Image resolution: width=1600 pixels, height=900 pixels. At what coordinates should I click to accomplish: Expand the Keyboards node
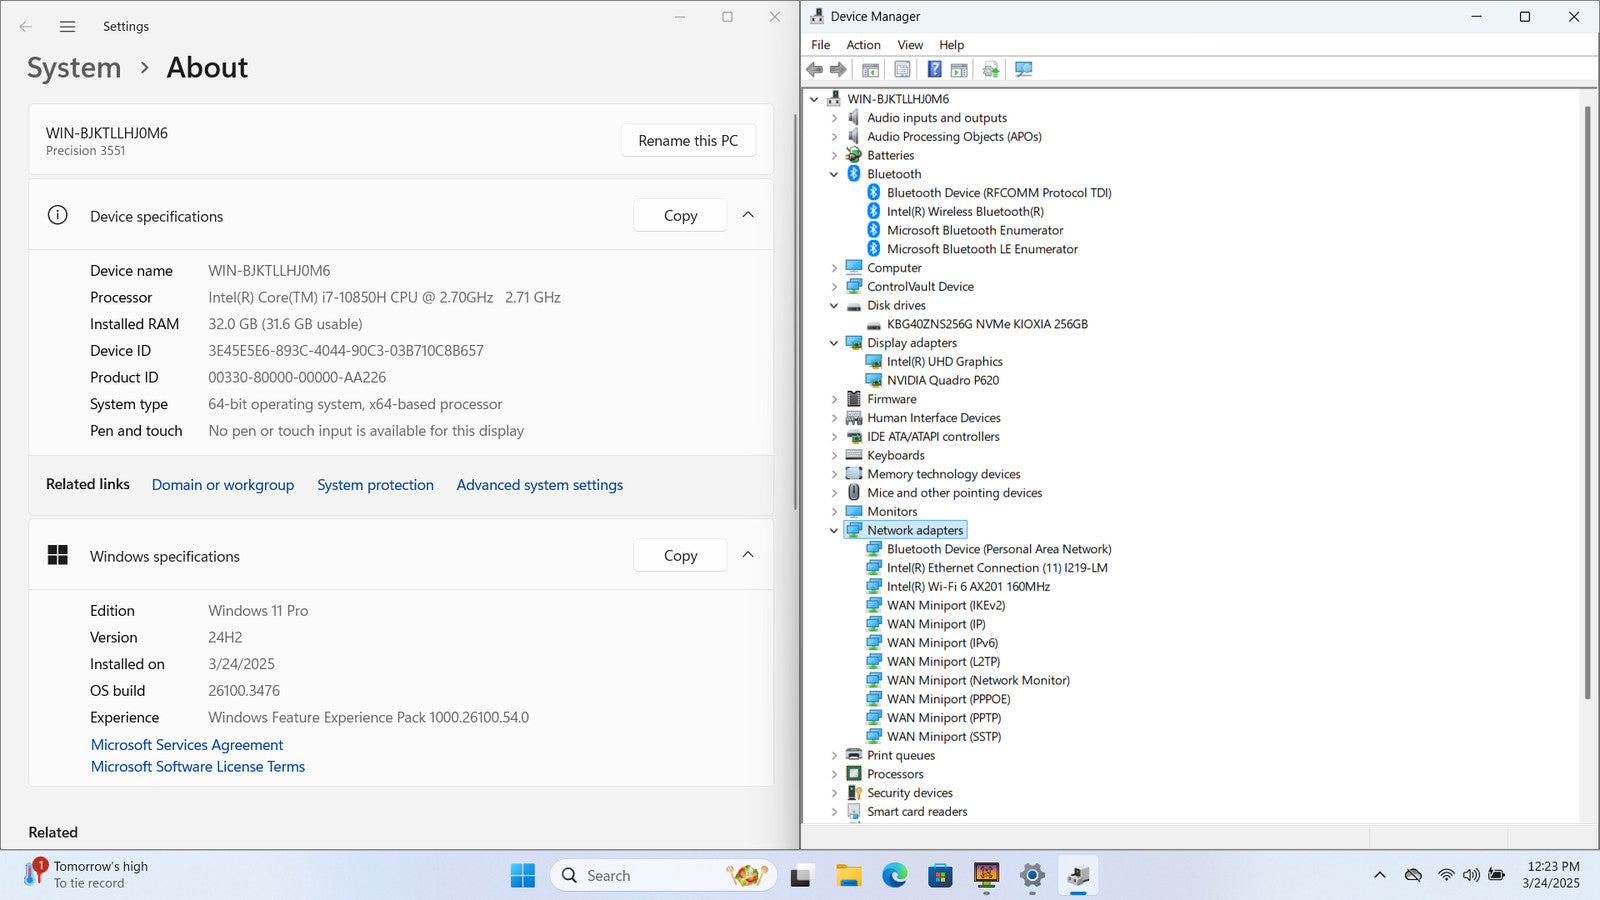coord(834,455)
